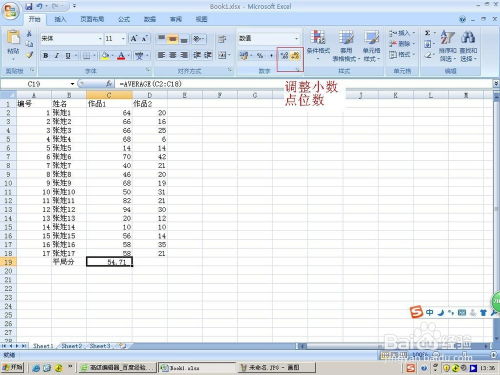Switch to the Paint window in taskbar

click(x=277, y=368)
